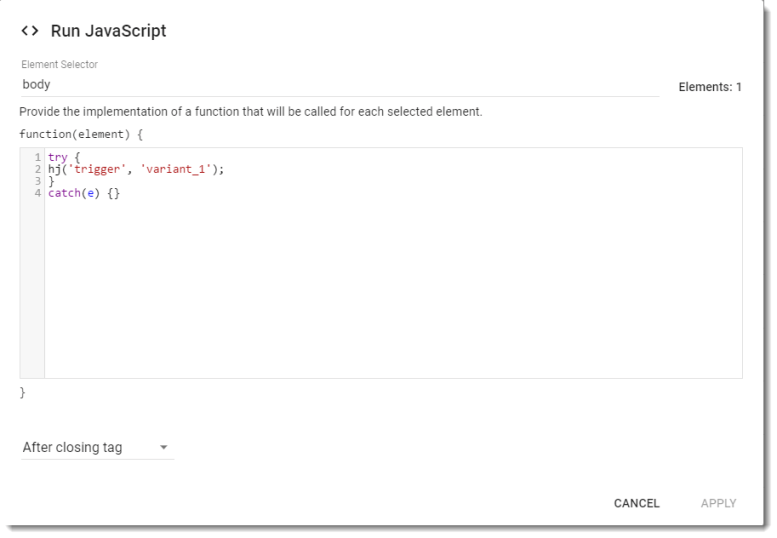Click the Element Selector field containing body
Image resolution: width=777 pixels, height=538 pixels.
click(x=340, y=85)
